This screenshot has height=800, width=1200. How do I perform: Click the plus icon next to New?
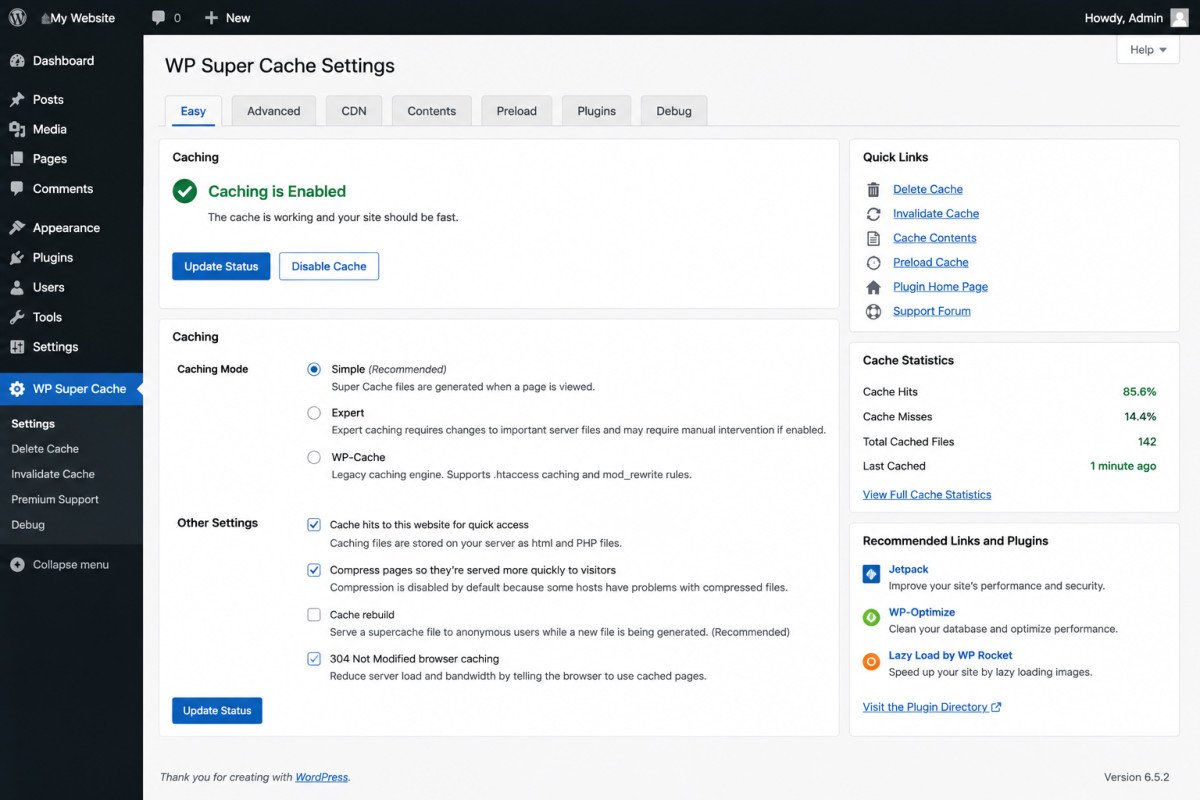(211, 18)
